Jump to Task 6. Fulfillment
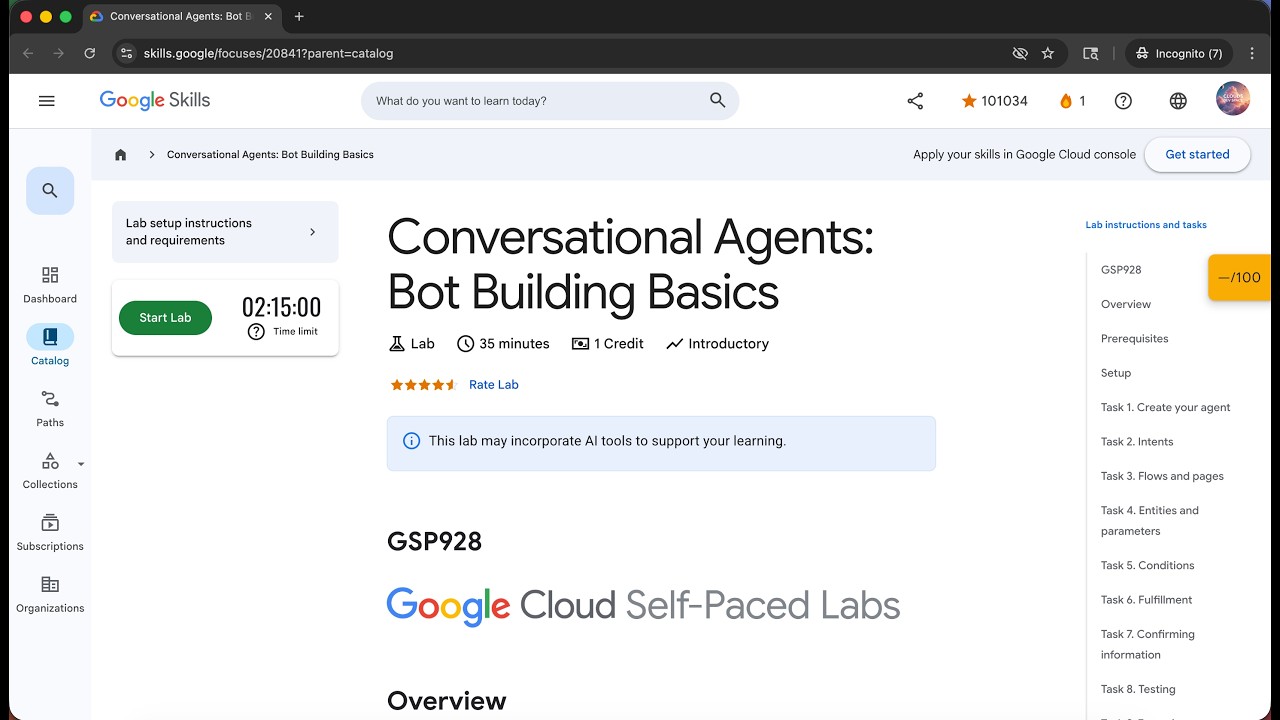Screen dimensions: 1280x720 (x=1147, y=600)
